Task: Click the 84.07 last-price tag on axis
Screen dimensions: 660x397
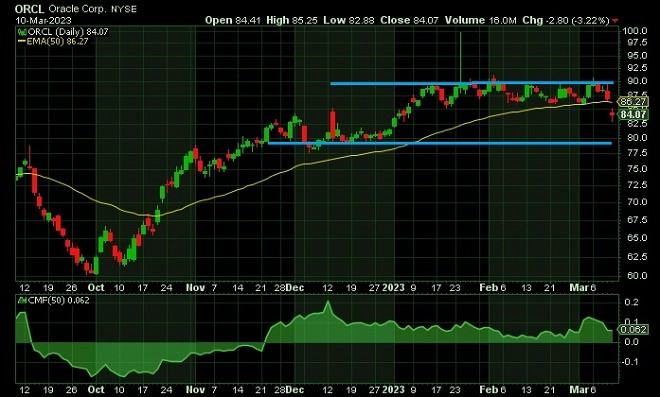Action: (633, 114)
